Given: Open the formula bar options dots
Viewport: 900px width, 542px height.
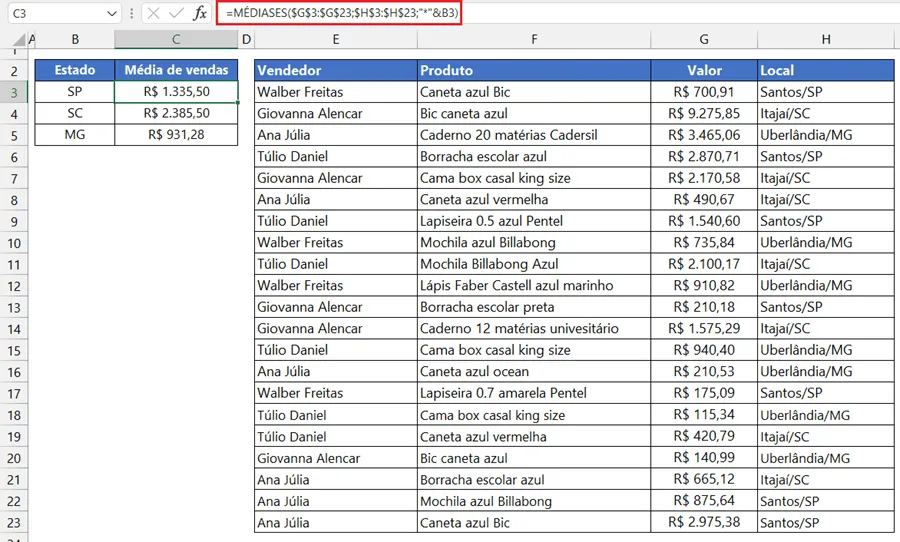Looking at the screenshot, I should click(x=131, y=13).
